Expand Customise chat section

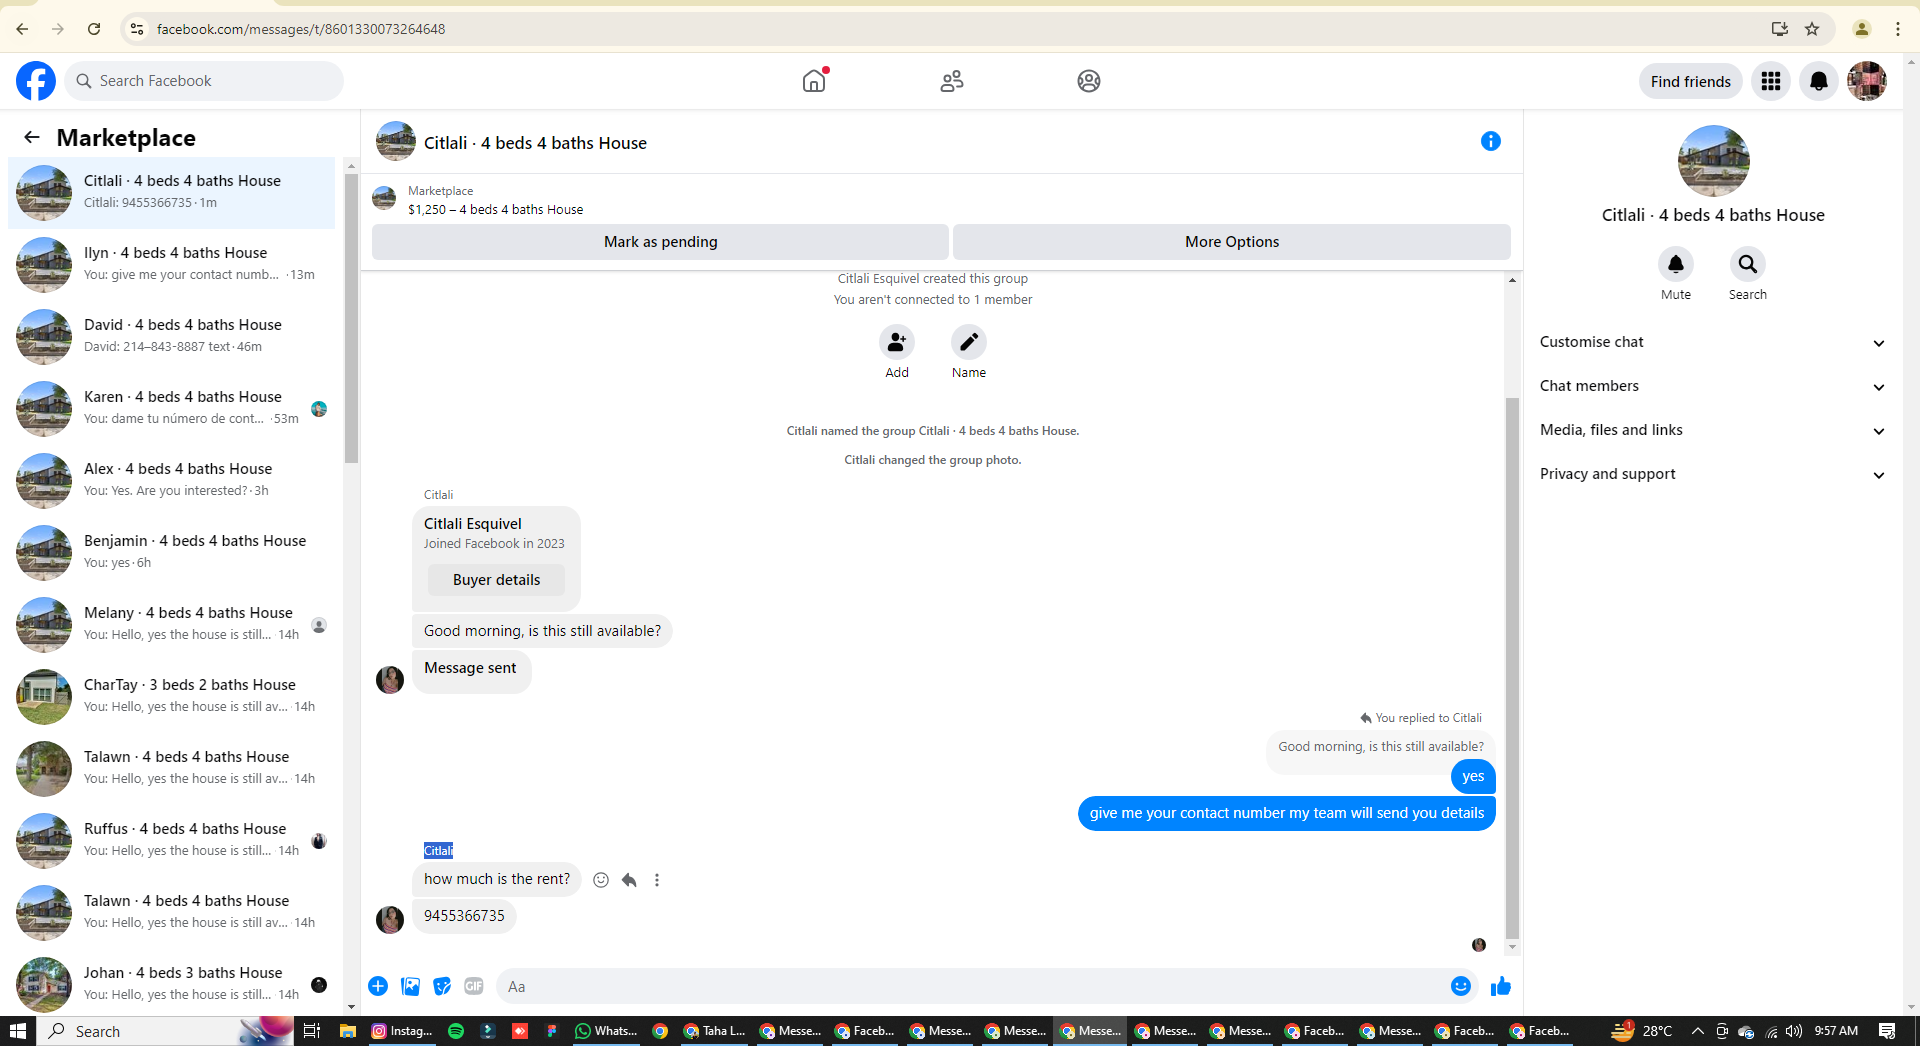point(1713,342)
